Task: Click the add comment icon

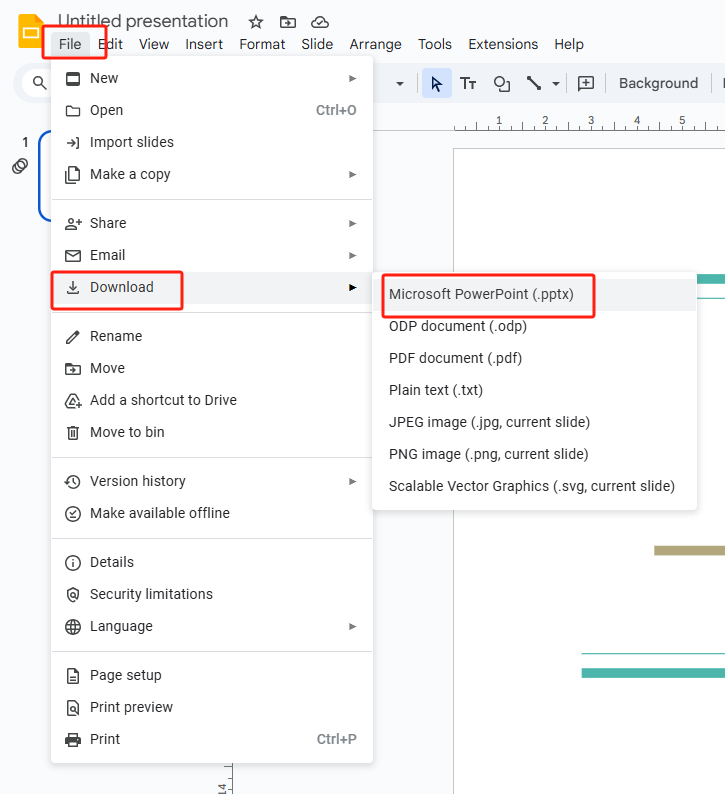Action: [586, 83]
